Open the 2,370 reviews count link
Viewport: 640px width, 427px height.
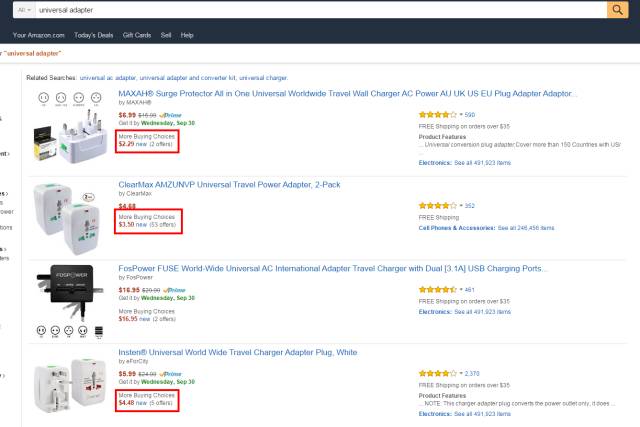pyautogui.click(x=472, y=374)
